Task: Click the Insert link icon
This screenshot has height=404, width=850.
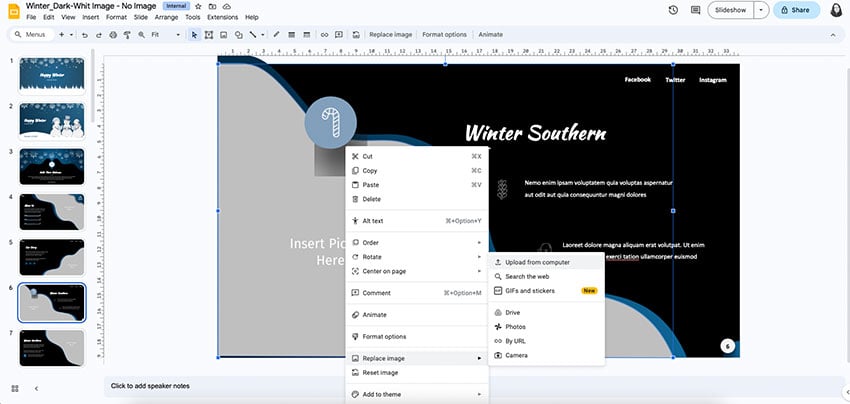Action: coord(326,34)
